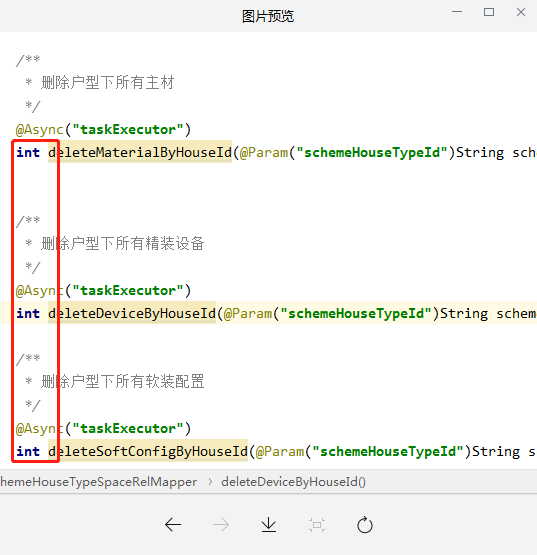Go to the next image arrow
Image resolution: width=537 pixels, height=555 pixels.
(x=221, y=525)
